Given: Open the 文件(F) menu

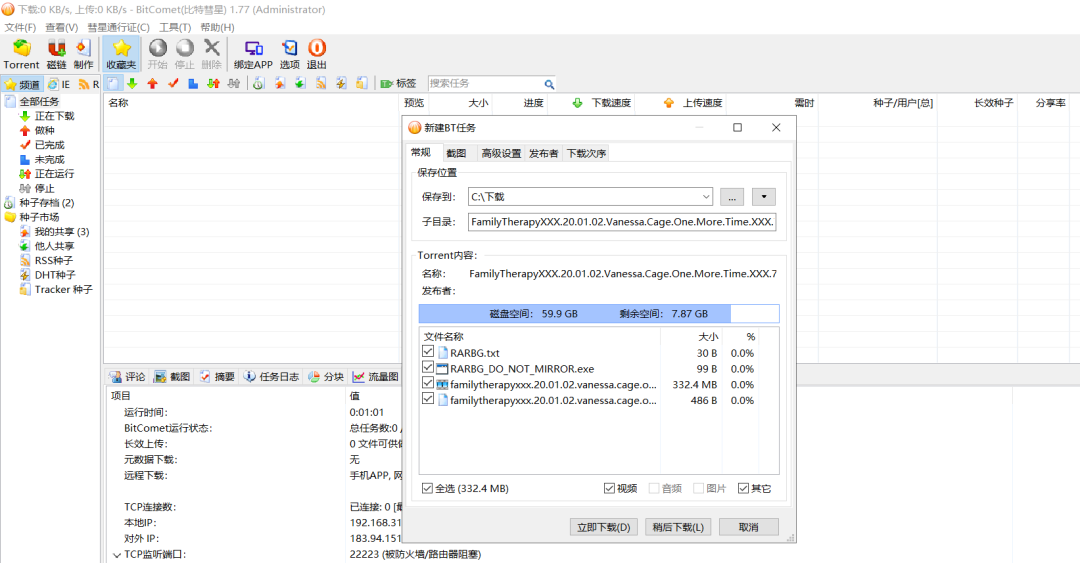Looking at the screenshot, I should tap(20, 27).
